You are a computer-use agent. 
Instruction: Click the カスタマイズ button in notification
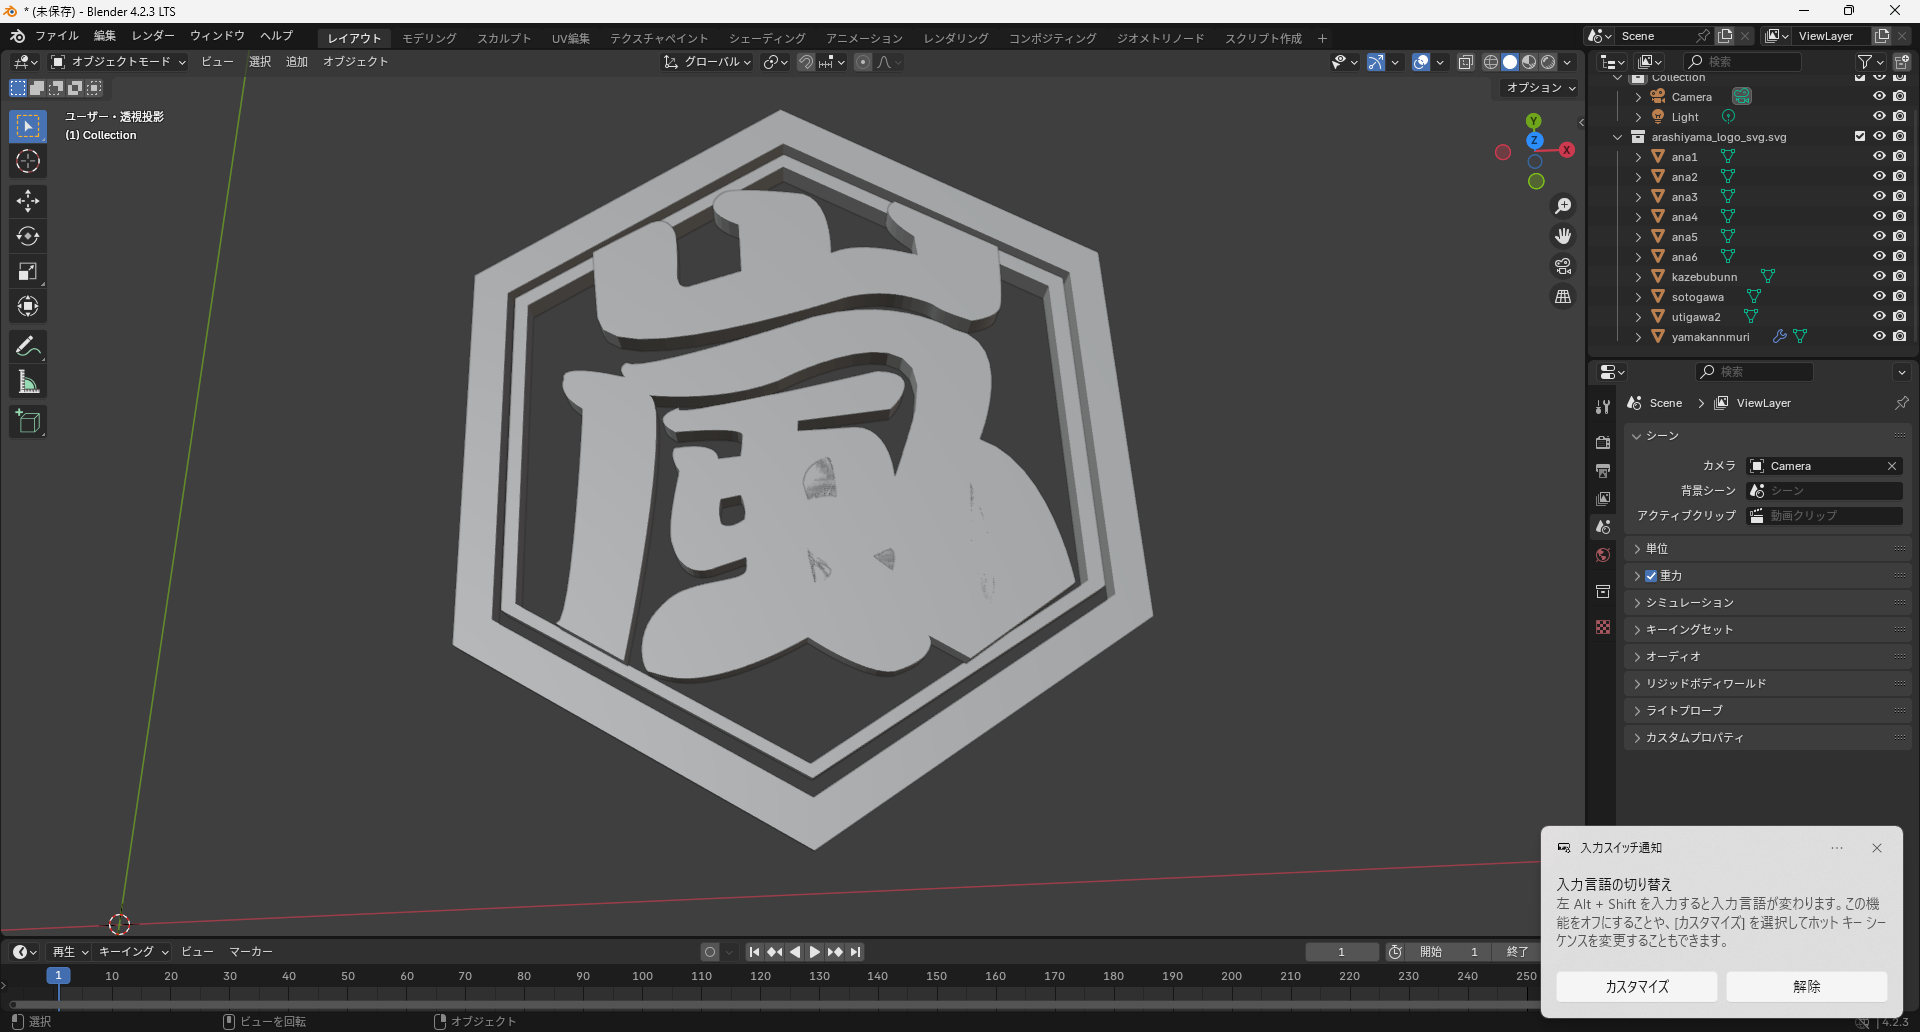1636,986
